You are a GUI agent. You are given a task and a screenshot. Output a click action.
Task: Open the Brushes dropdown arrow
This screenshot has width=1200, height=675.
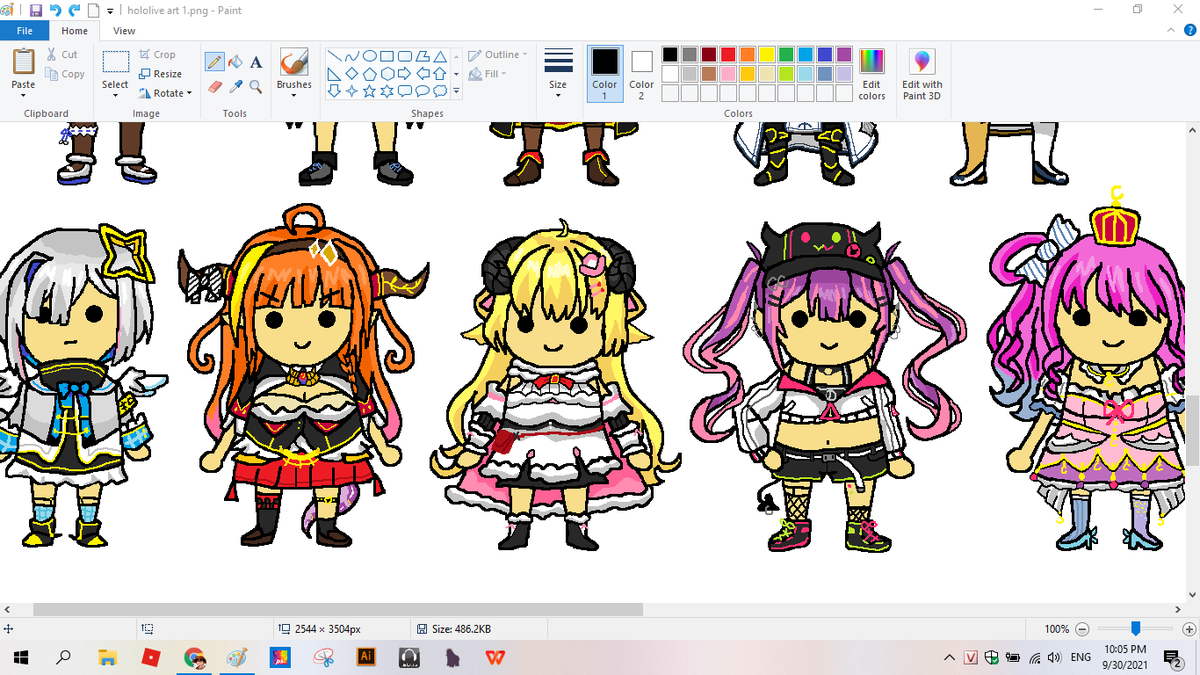pos(294,95)
